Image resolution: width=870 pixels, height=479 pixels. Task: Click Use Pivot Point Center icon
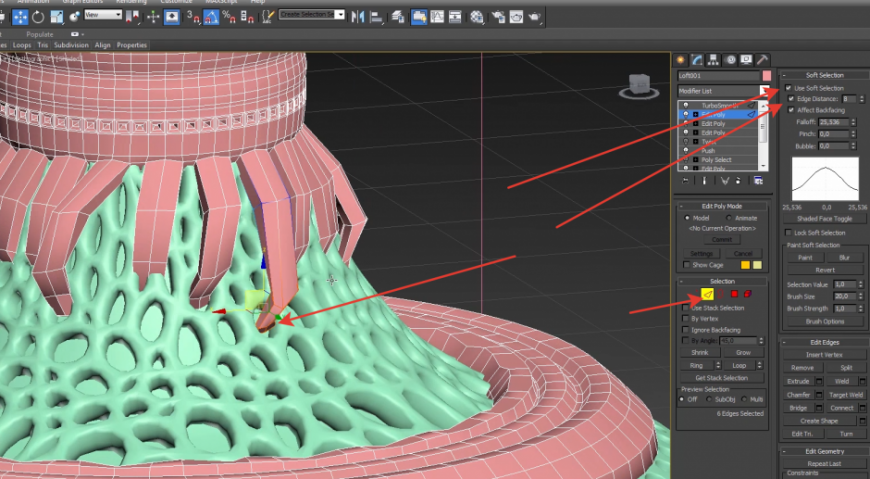click(133, 17)
